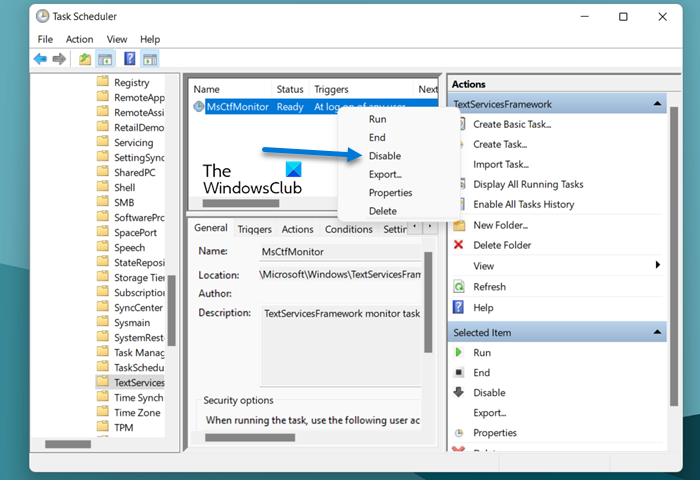Choose Delete in the context menu
The image size is (700, 480).
coord(383,211)
